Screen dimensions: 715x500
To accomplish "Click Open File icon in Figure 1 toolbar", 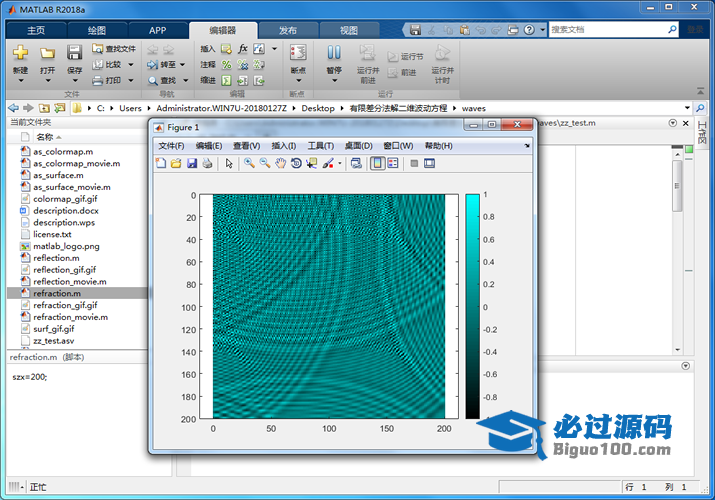I will click(176, 163).
